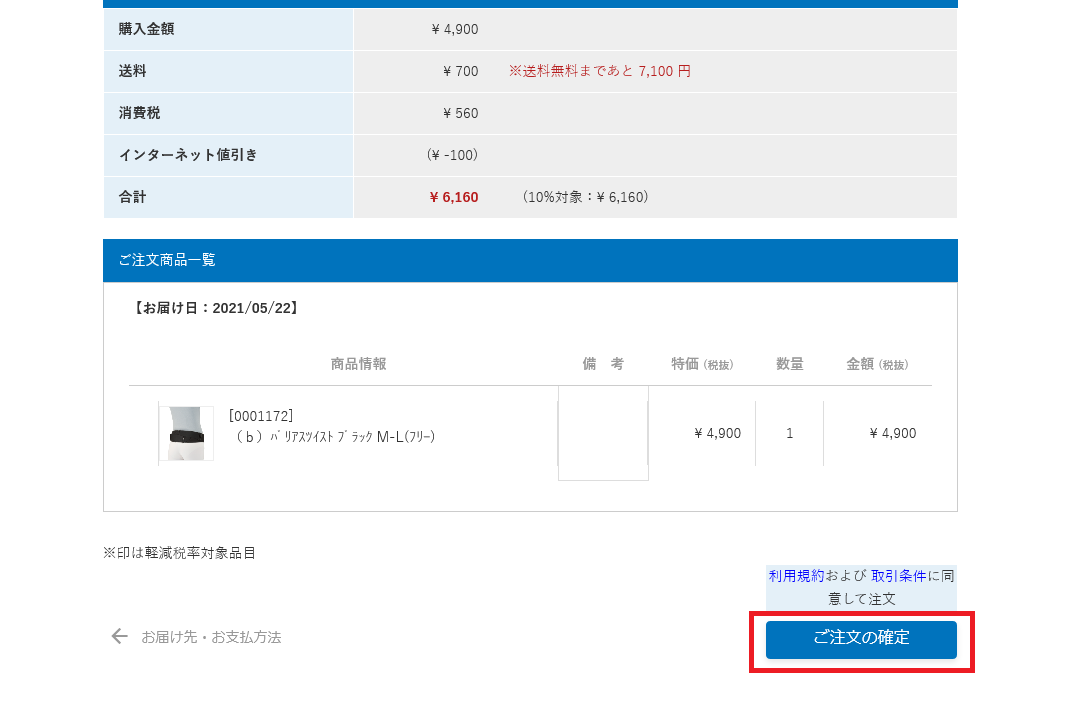Click the 備 考 column header
1079x716 pixels.
(603, 364)
